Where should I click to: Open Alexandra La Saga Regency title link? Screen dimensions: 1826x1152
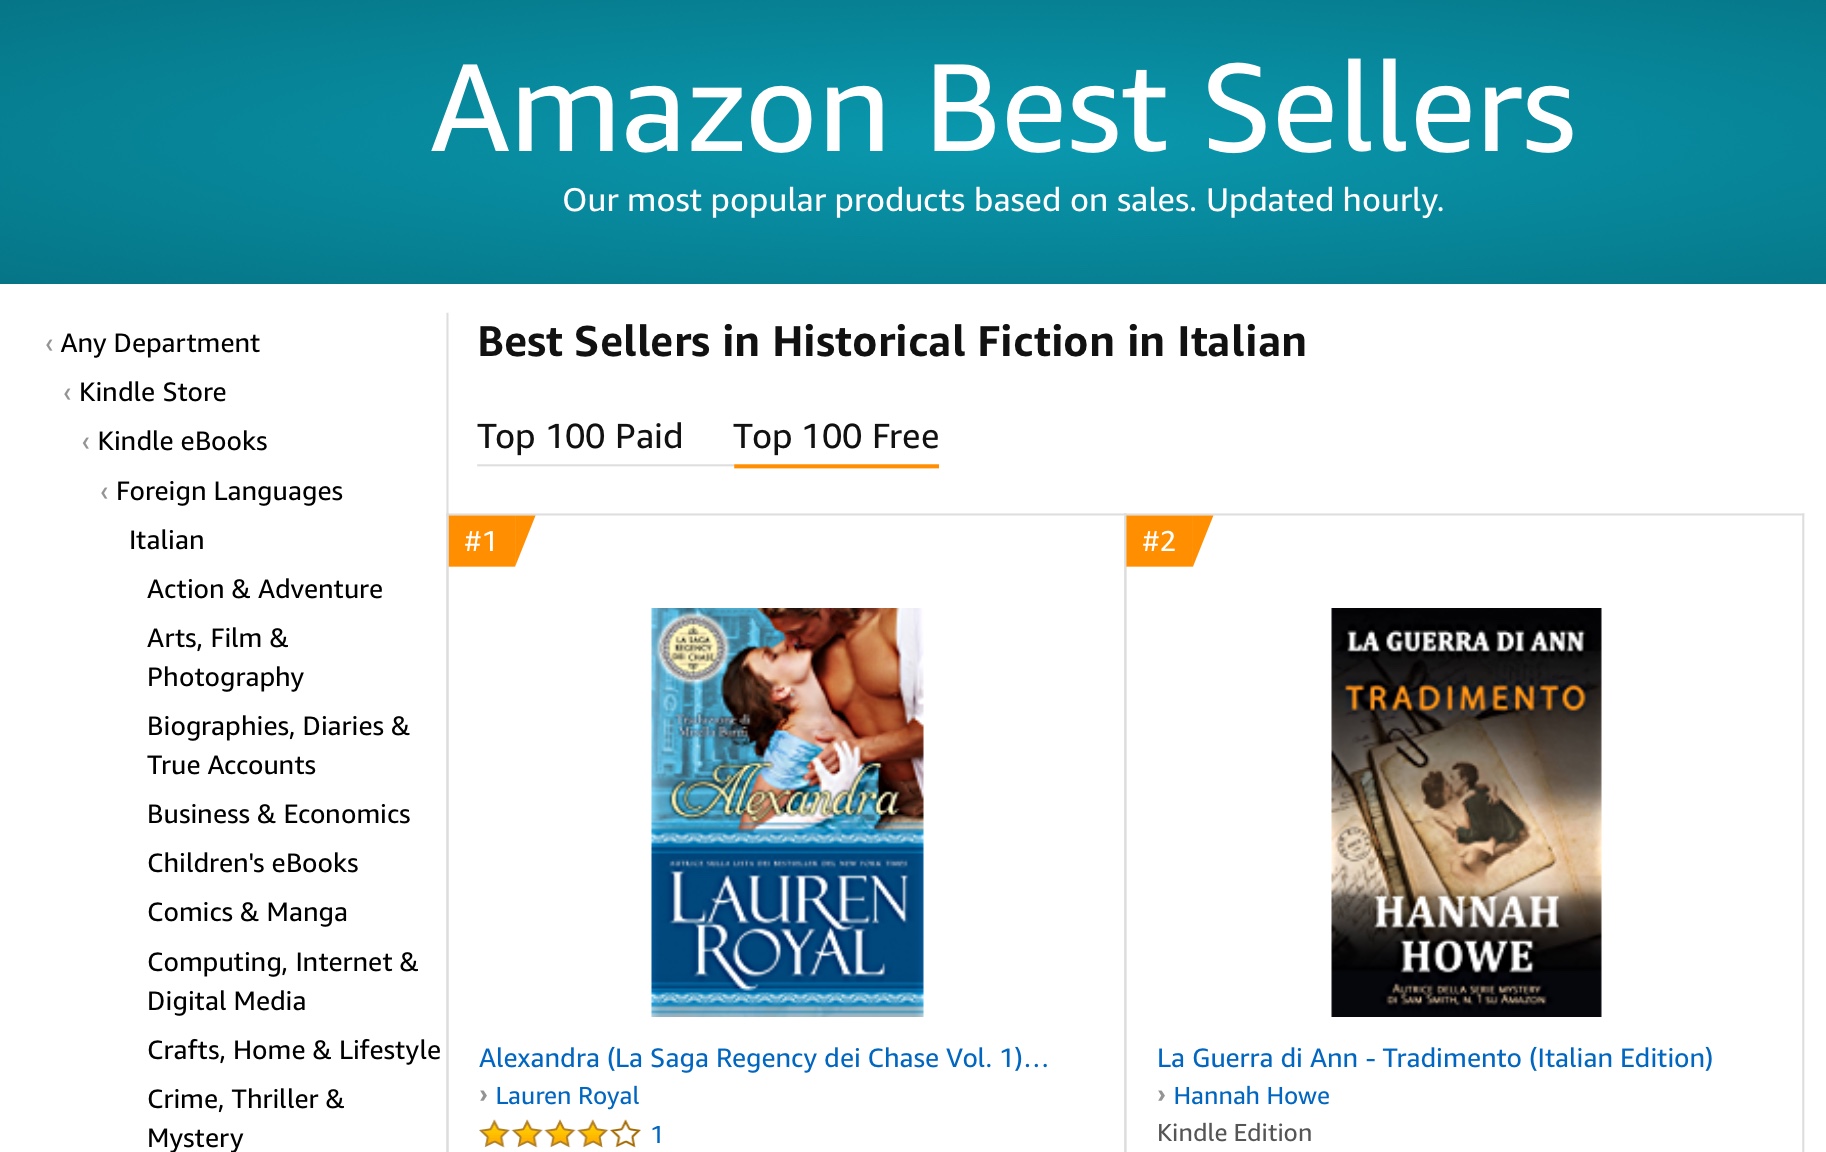click(x=764, y=1058)
